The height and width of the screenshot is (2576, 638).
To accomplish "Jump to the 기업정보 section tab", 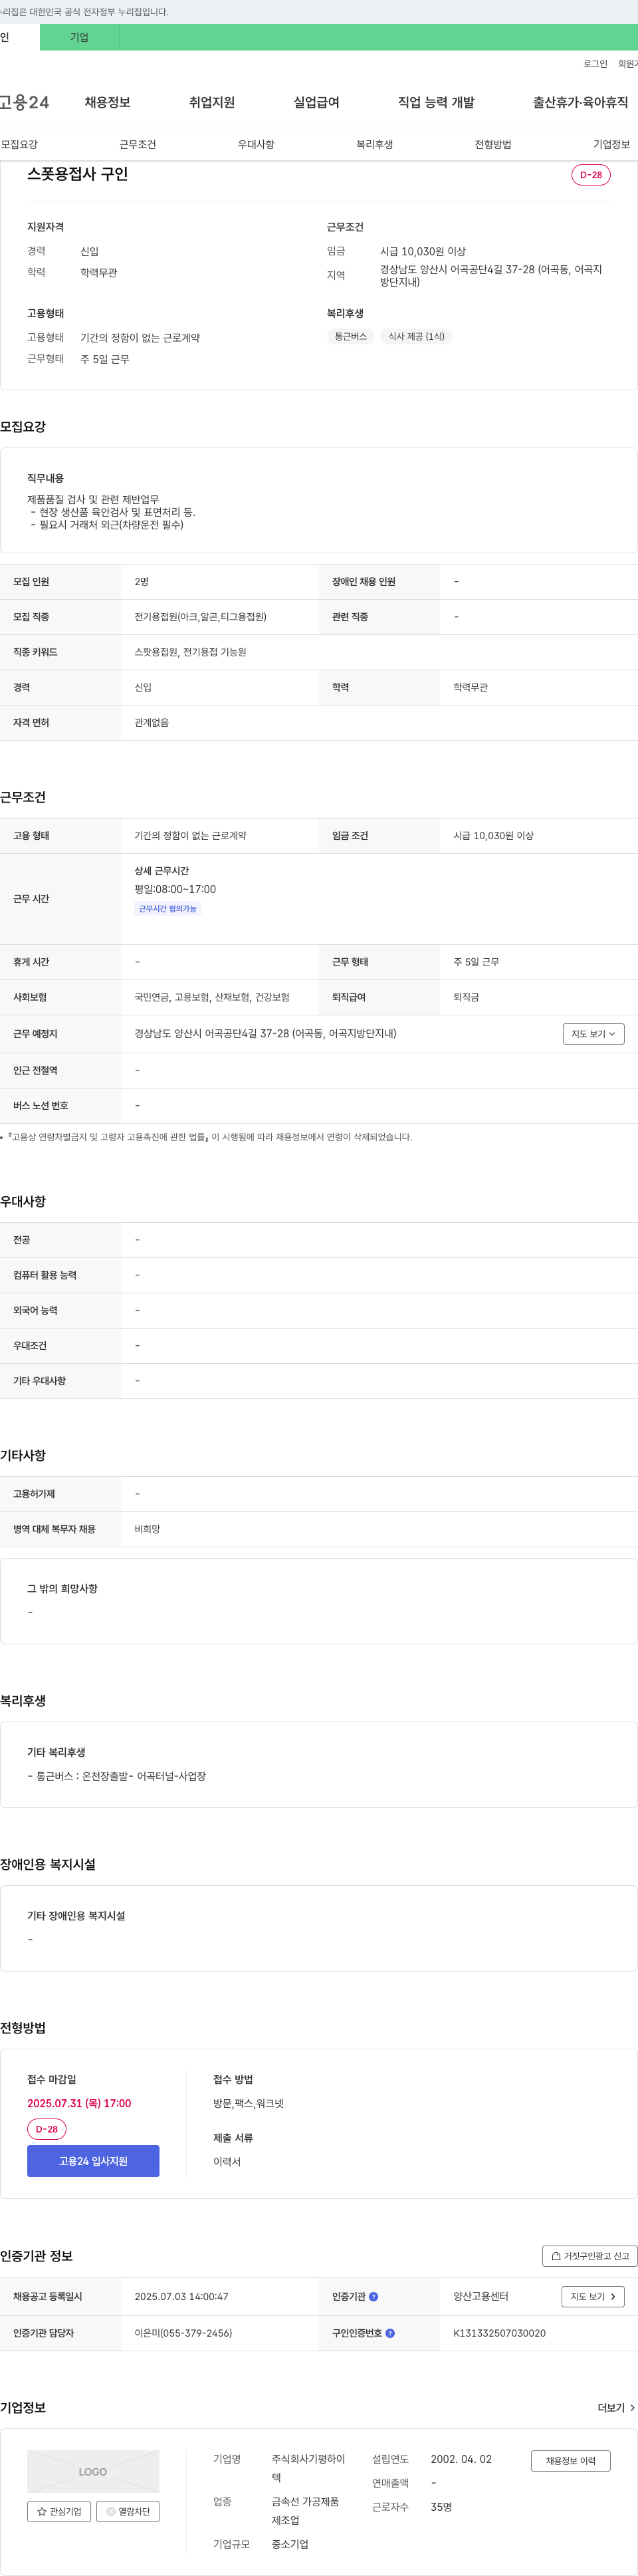I will (x=612, y=144).
